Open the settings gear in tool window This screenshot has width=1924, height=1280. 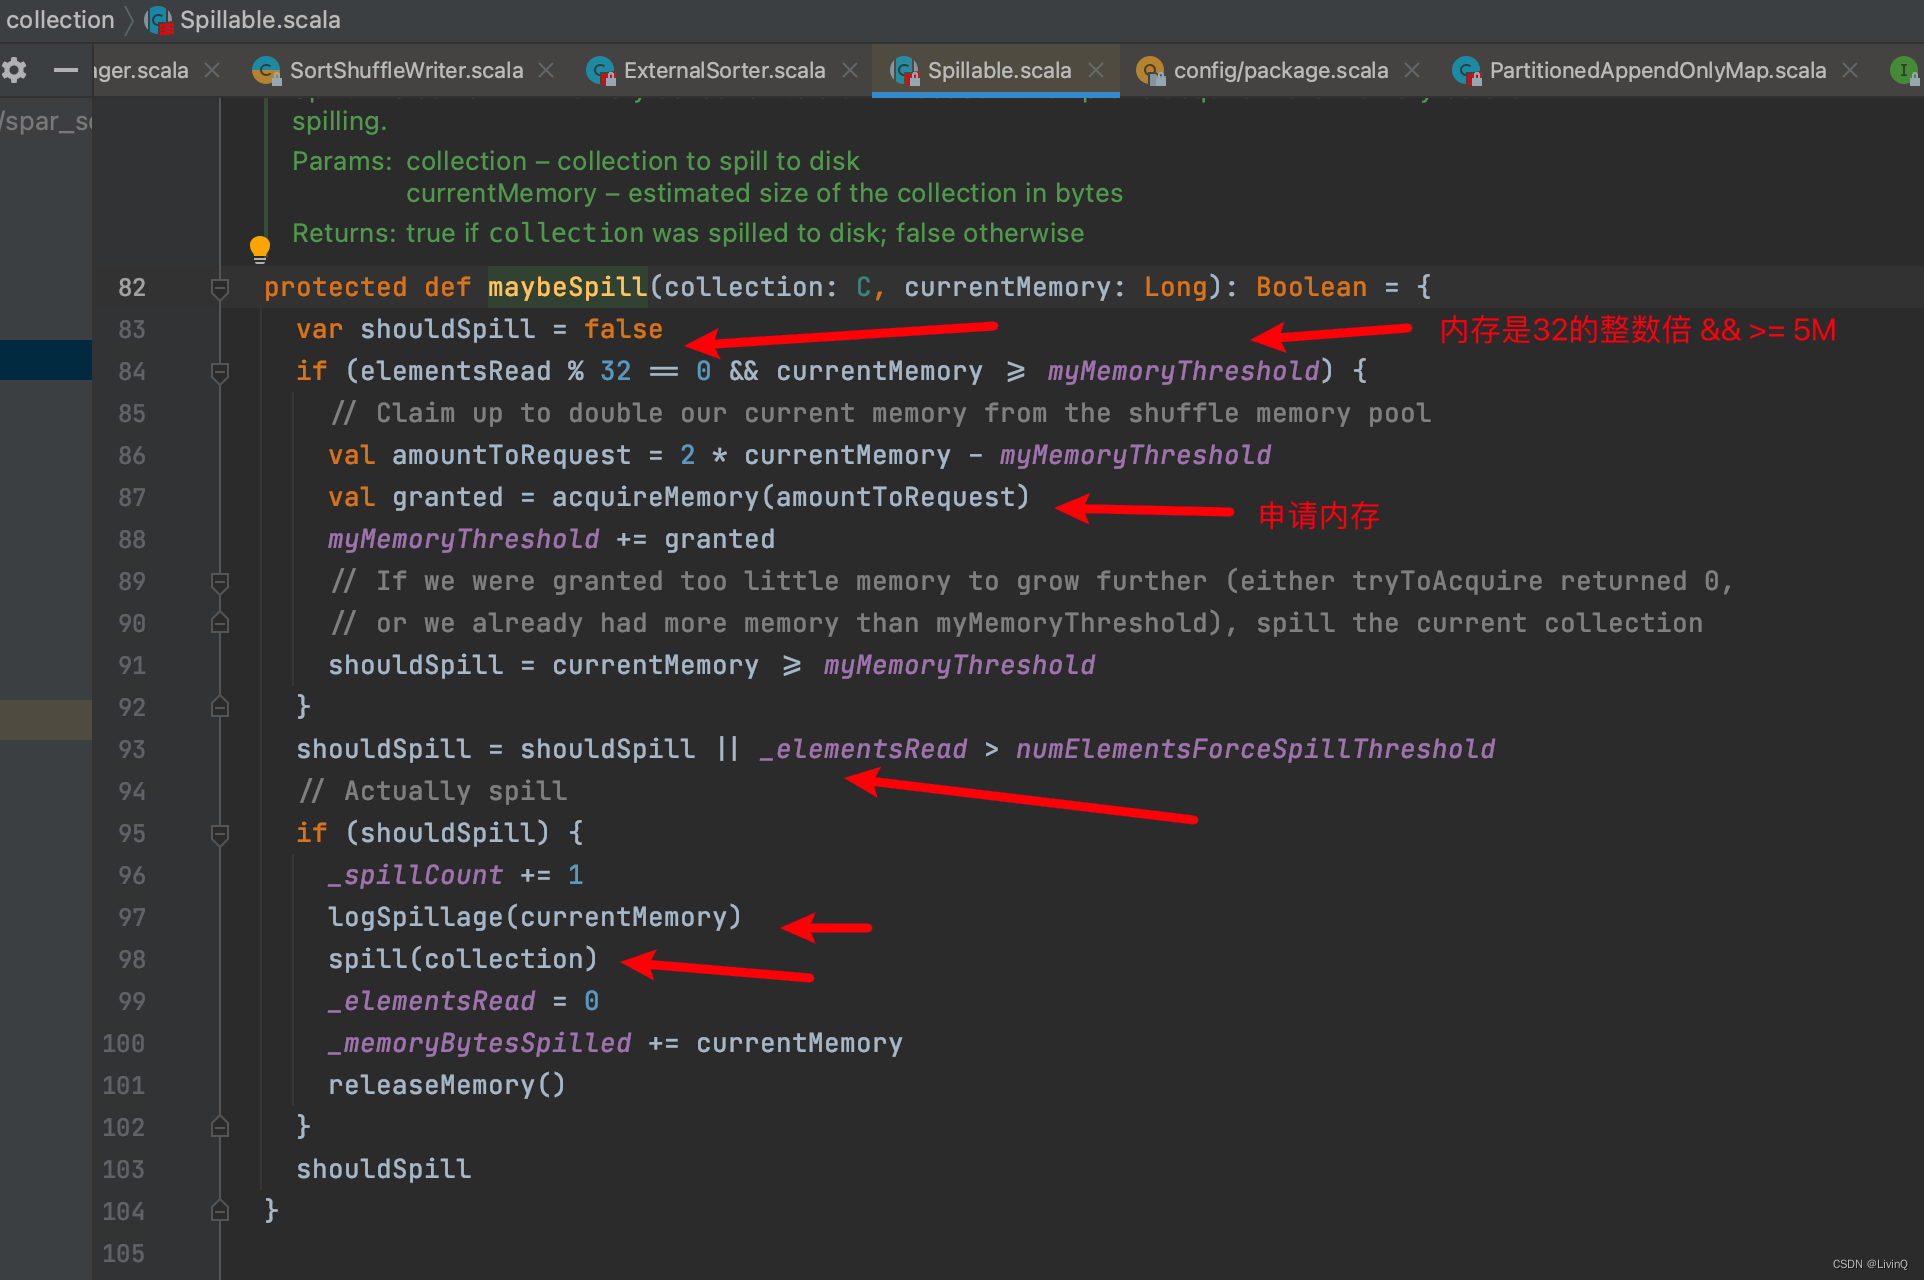tap(14, 70)
